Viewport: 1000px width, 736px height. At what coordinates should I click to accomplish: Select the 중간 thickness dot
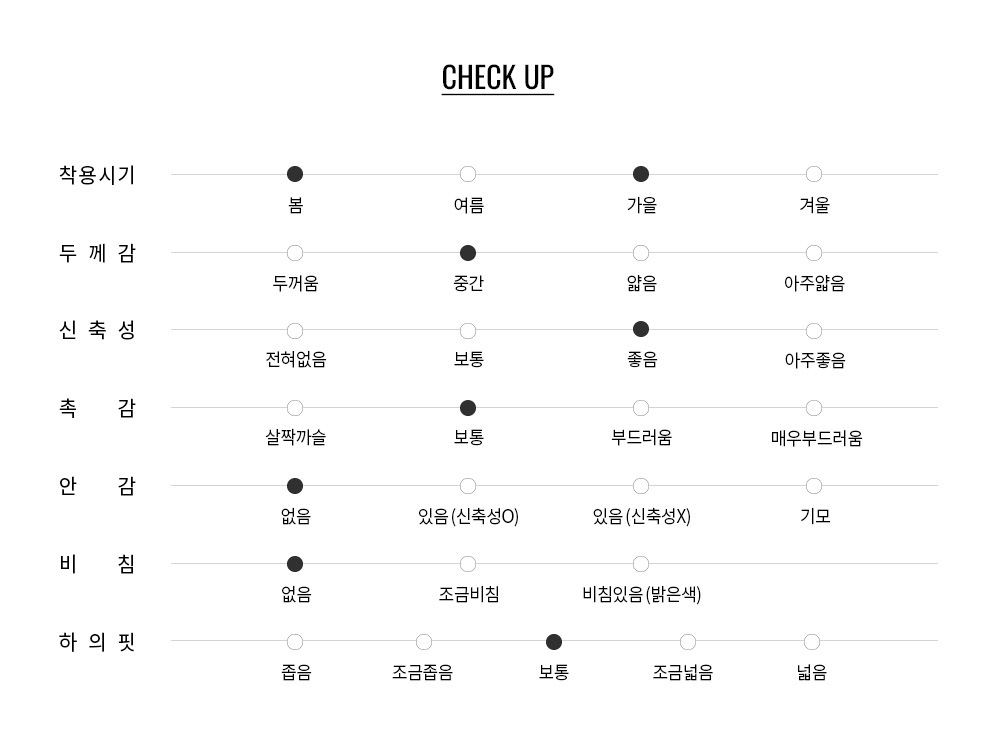pos(468,253)
